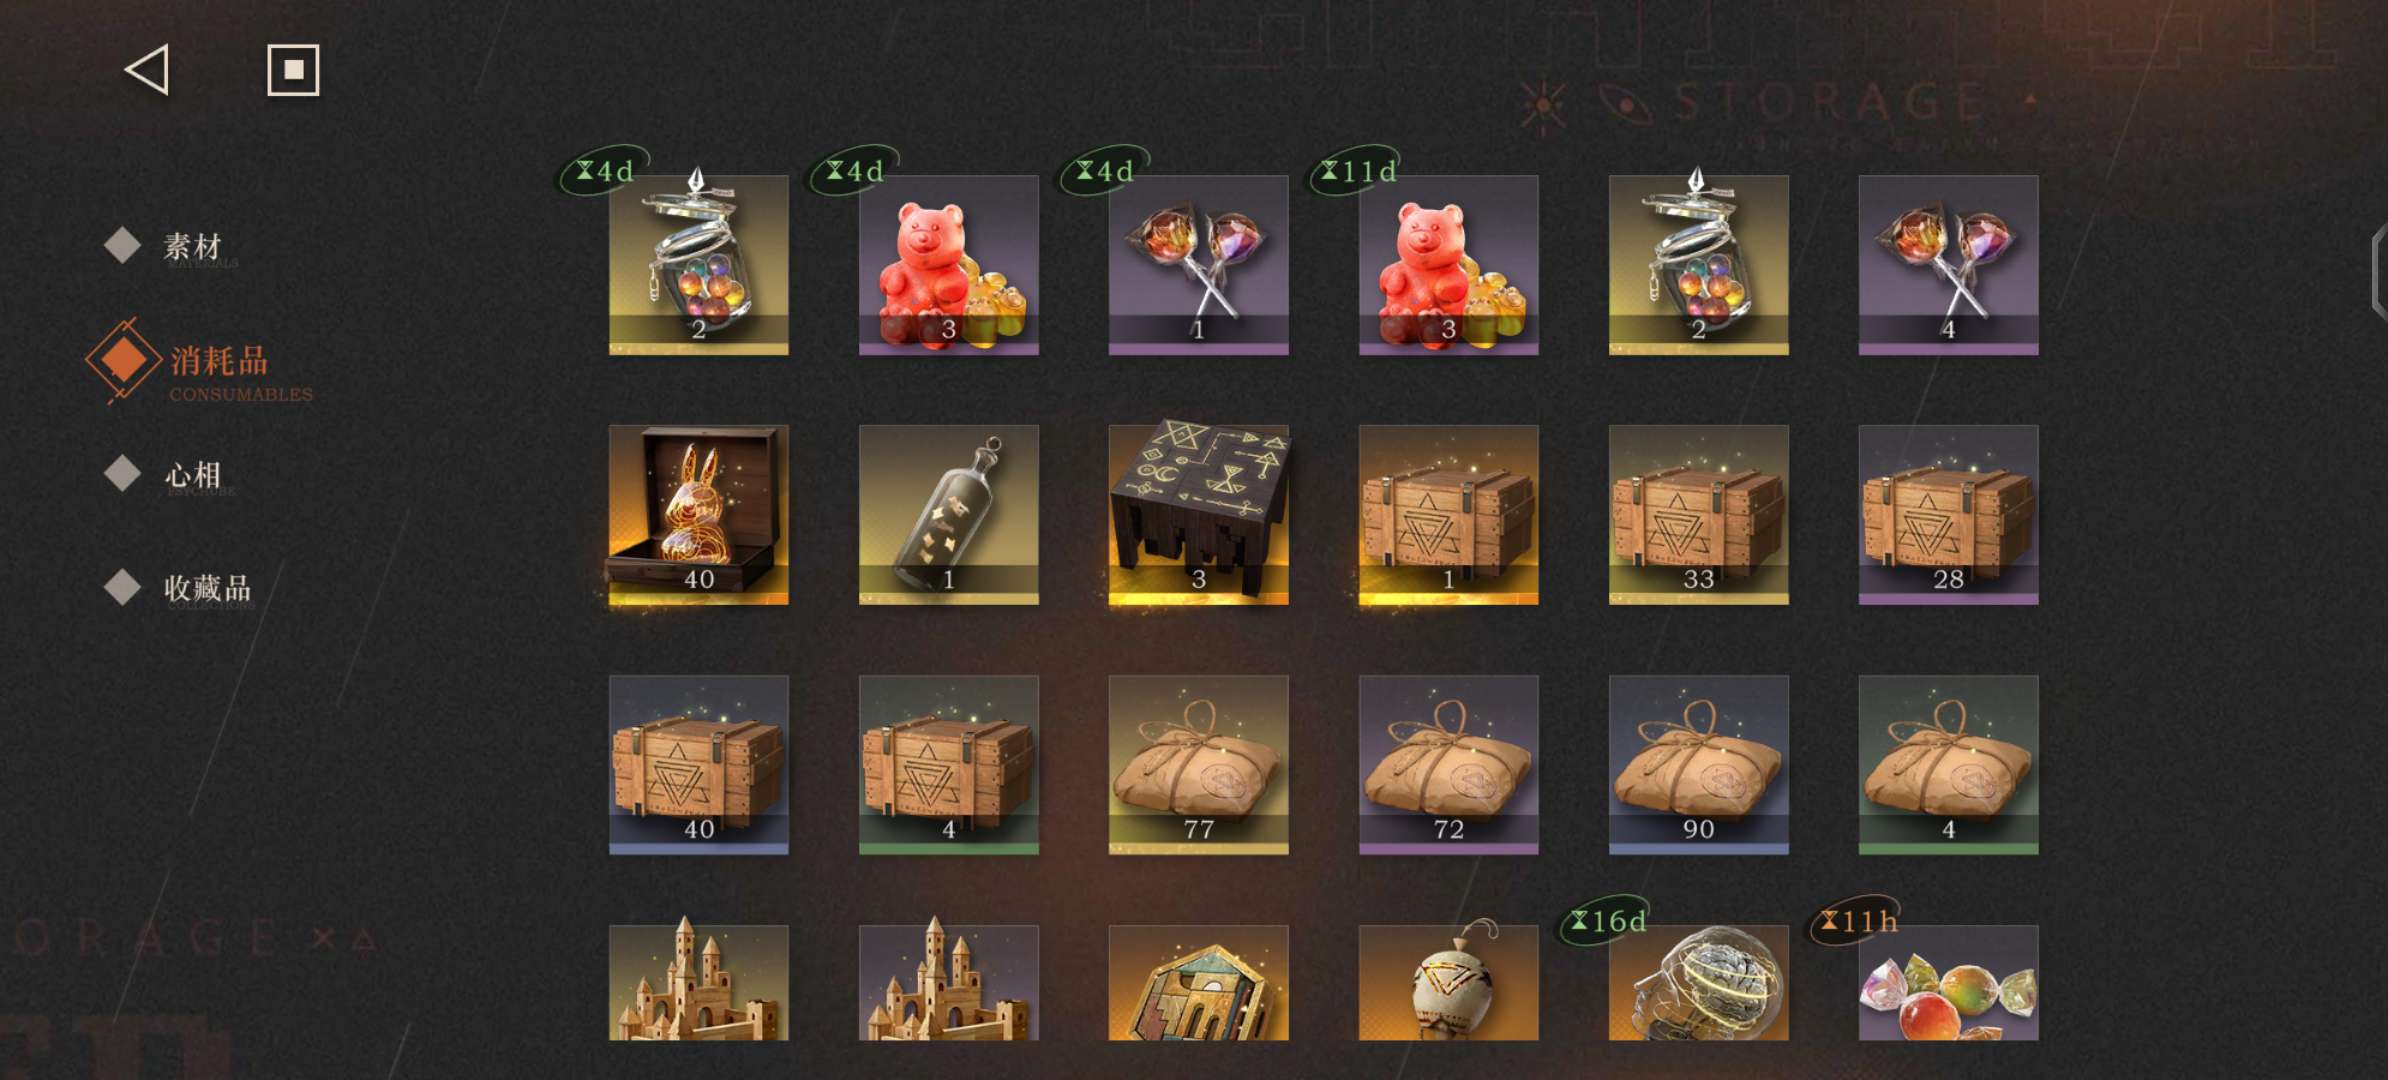Choose the wrapped parcel with quantity 90
Screen dimensions: 2388x1080
tap(1698, 765)
